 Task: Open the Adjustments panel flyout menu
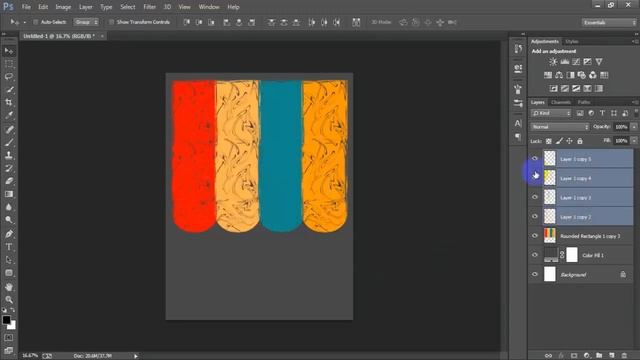click(635, 41)
